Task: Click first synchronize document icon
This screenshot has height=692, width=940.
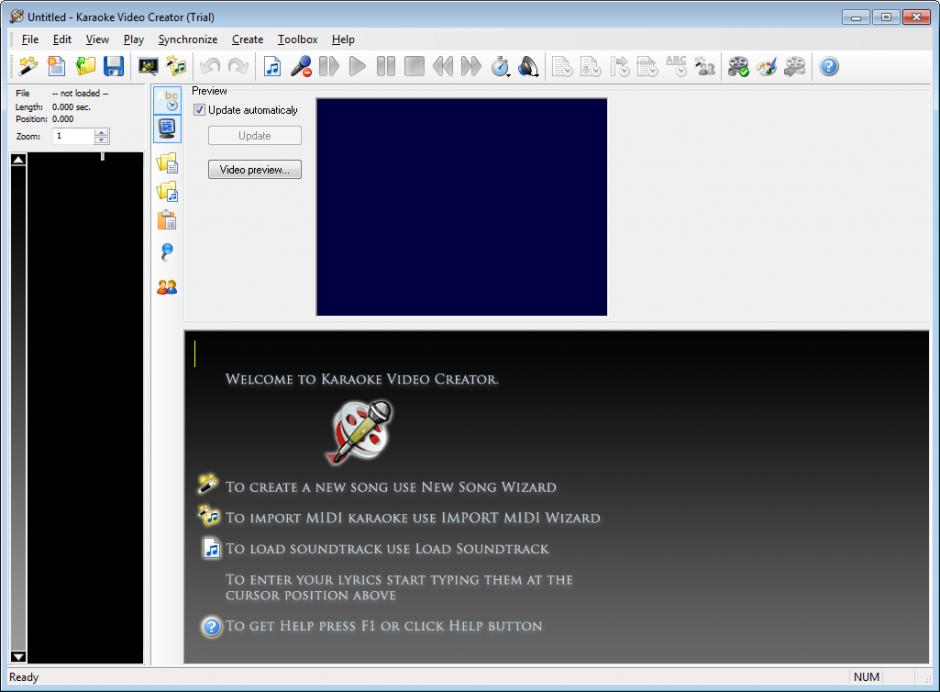Action: tap(562, 66)
